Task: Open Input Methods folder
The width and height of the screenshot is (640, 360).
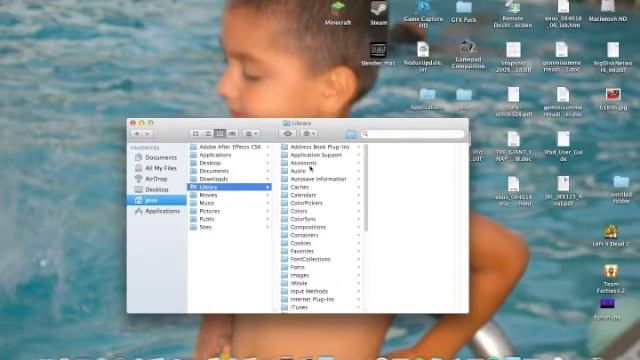Action: [321, 291]
